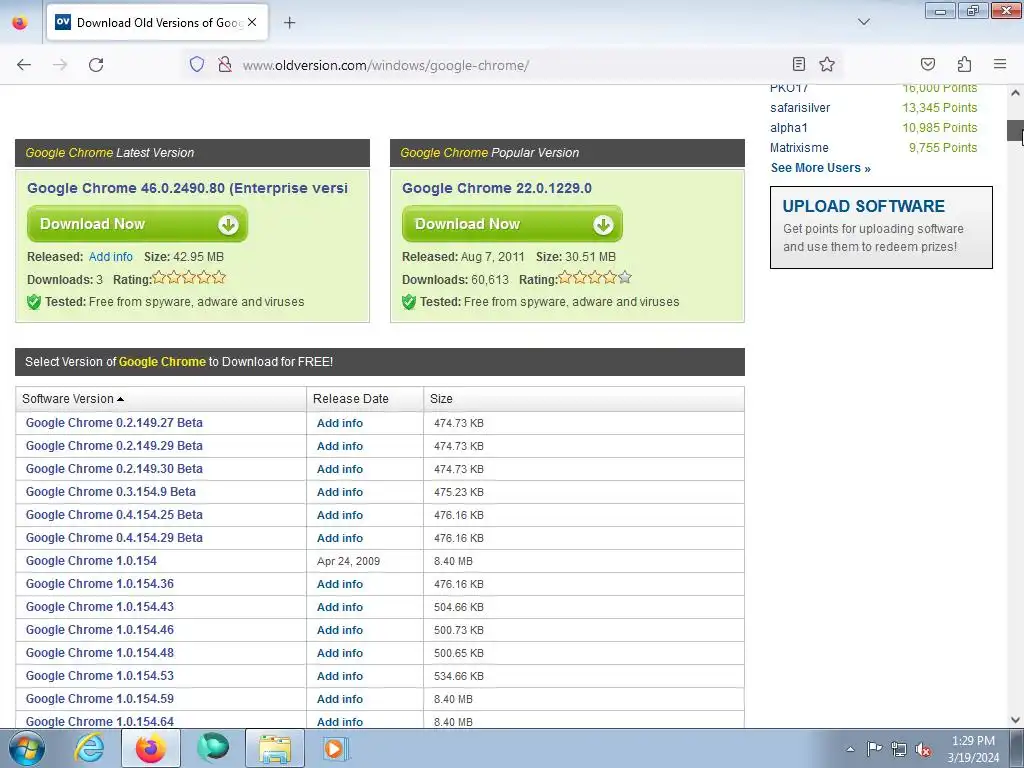The width and height of the screenshot is (1024, 768).
Task: Open Google Chrome 1.0.154.48 link
Action: [99, 652]
